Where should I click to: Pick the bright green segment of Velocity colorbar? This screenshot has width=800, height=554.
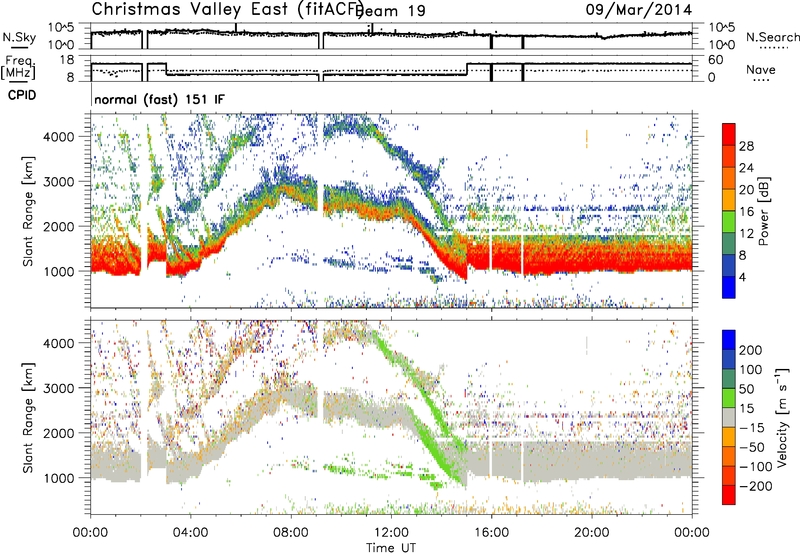(729, 398)
